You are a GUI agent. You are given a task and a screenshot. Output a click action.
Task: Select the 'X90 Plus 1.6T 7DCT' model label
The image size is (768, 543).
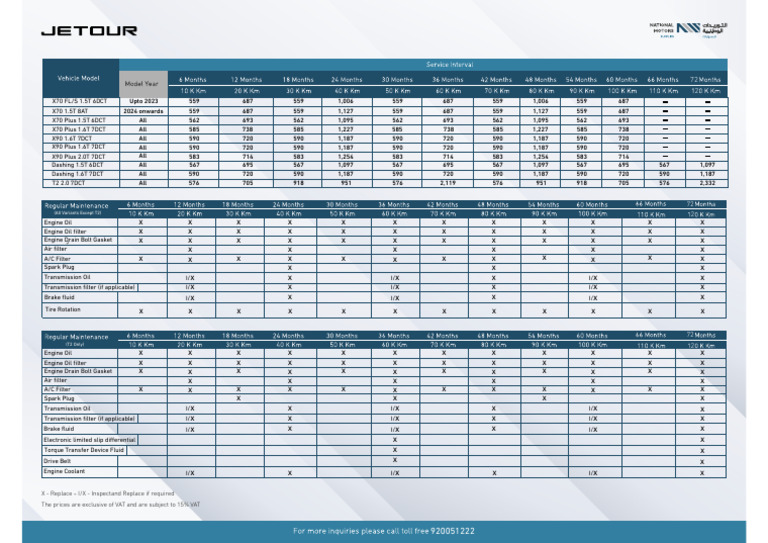tap(78, 147)
